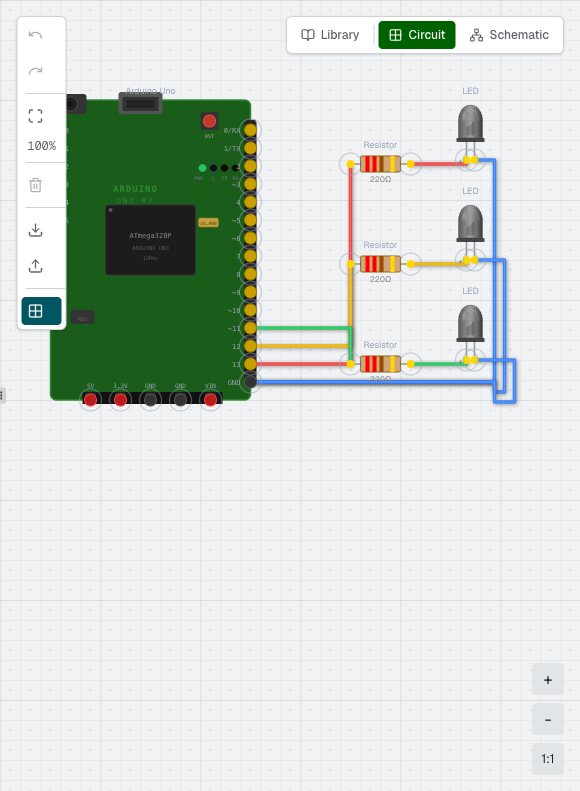Select the GND pin on right header

pyautogui.click(x=250, y=382)
